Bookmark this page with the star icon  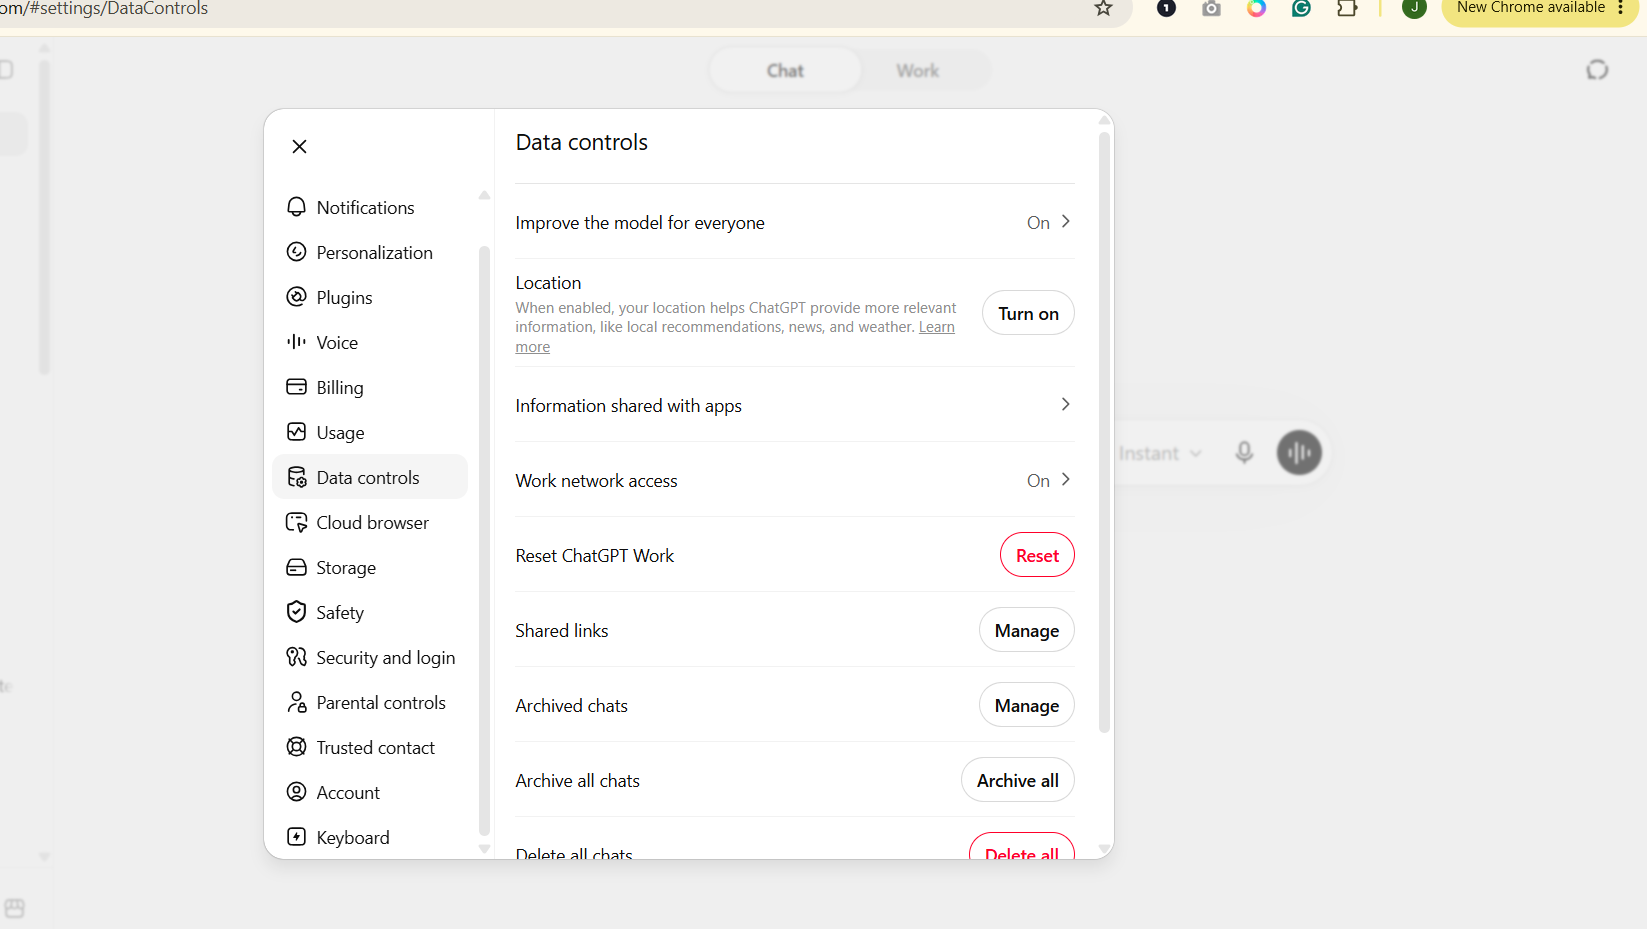tap(1103, 8)
